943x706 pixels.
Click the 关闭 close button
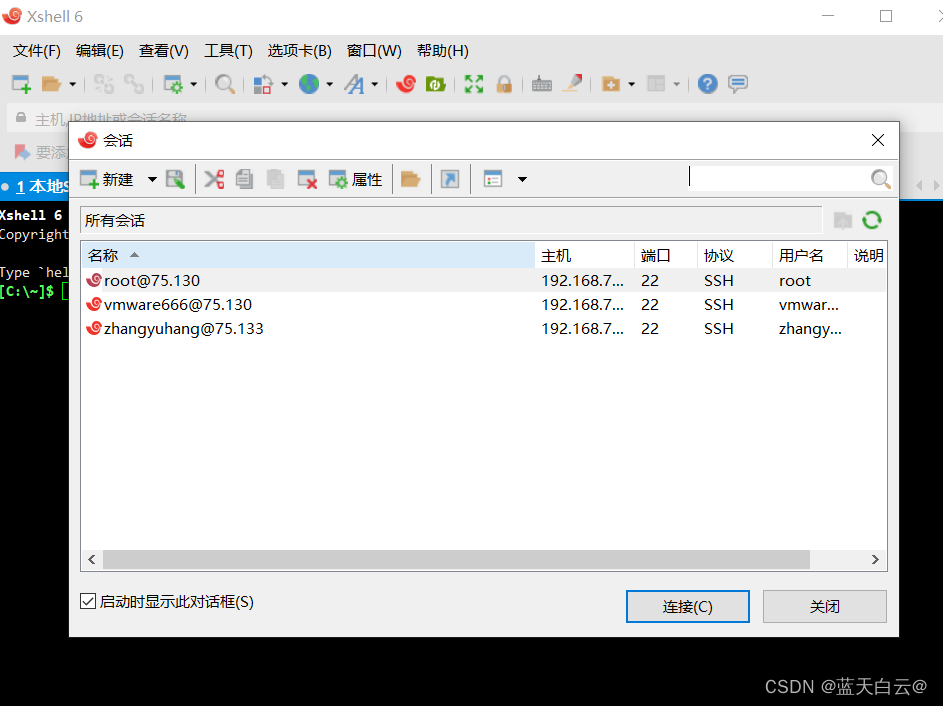point(825,606)
